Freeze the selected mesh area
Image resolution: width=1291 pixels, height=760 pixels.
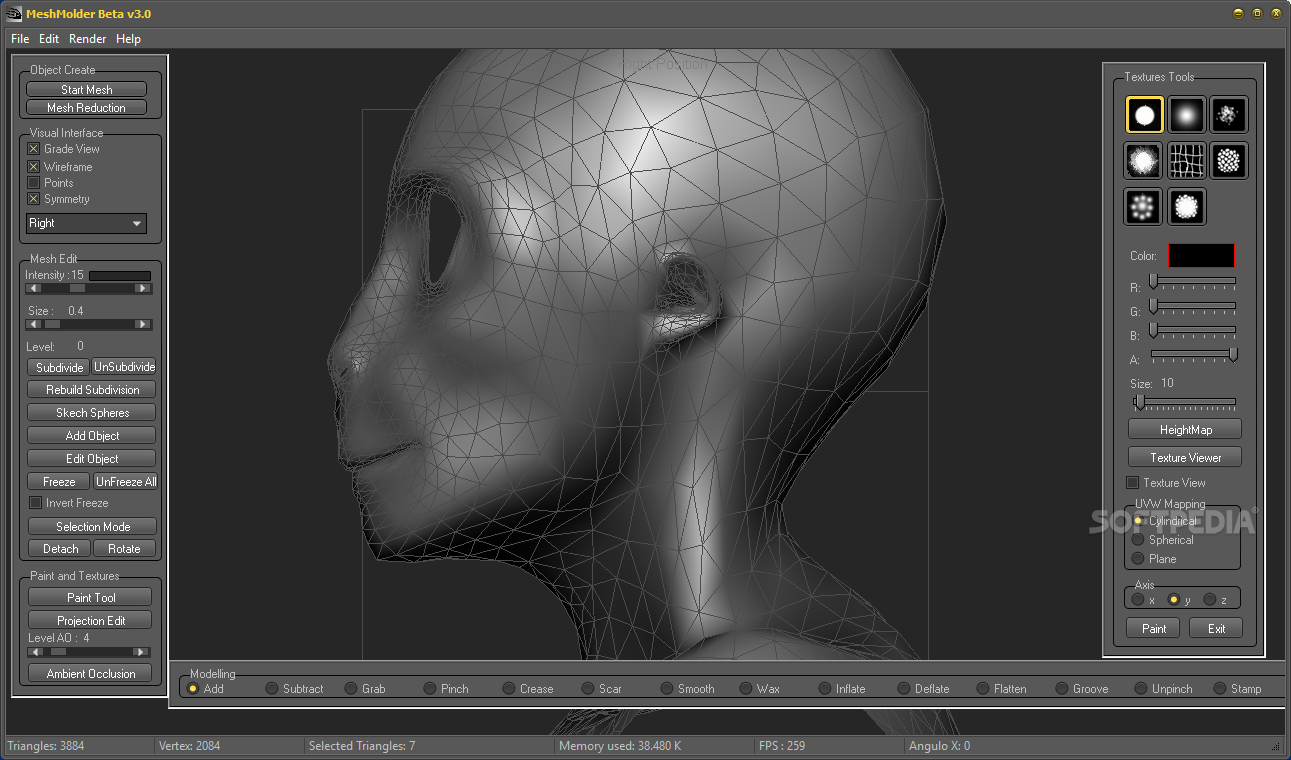[59, 481]
